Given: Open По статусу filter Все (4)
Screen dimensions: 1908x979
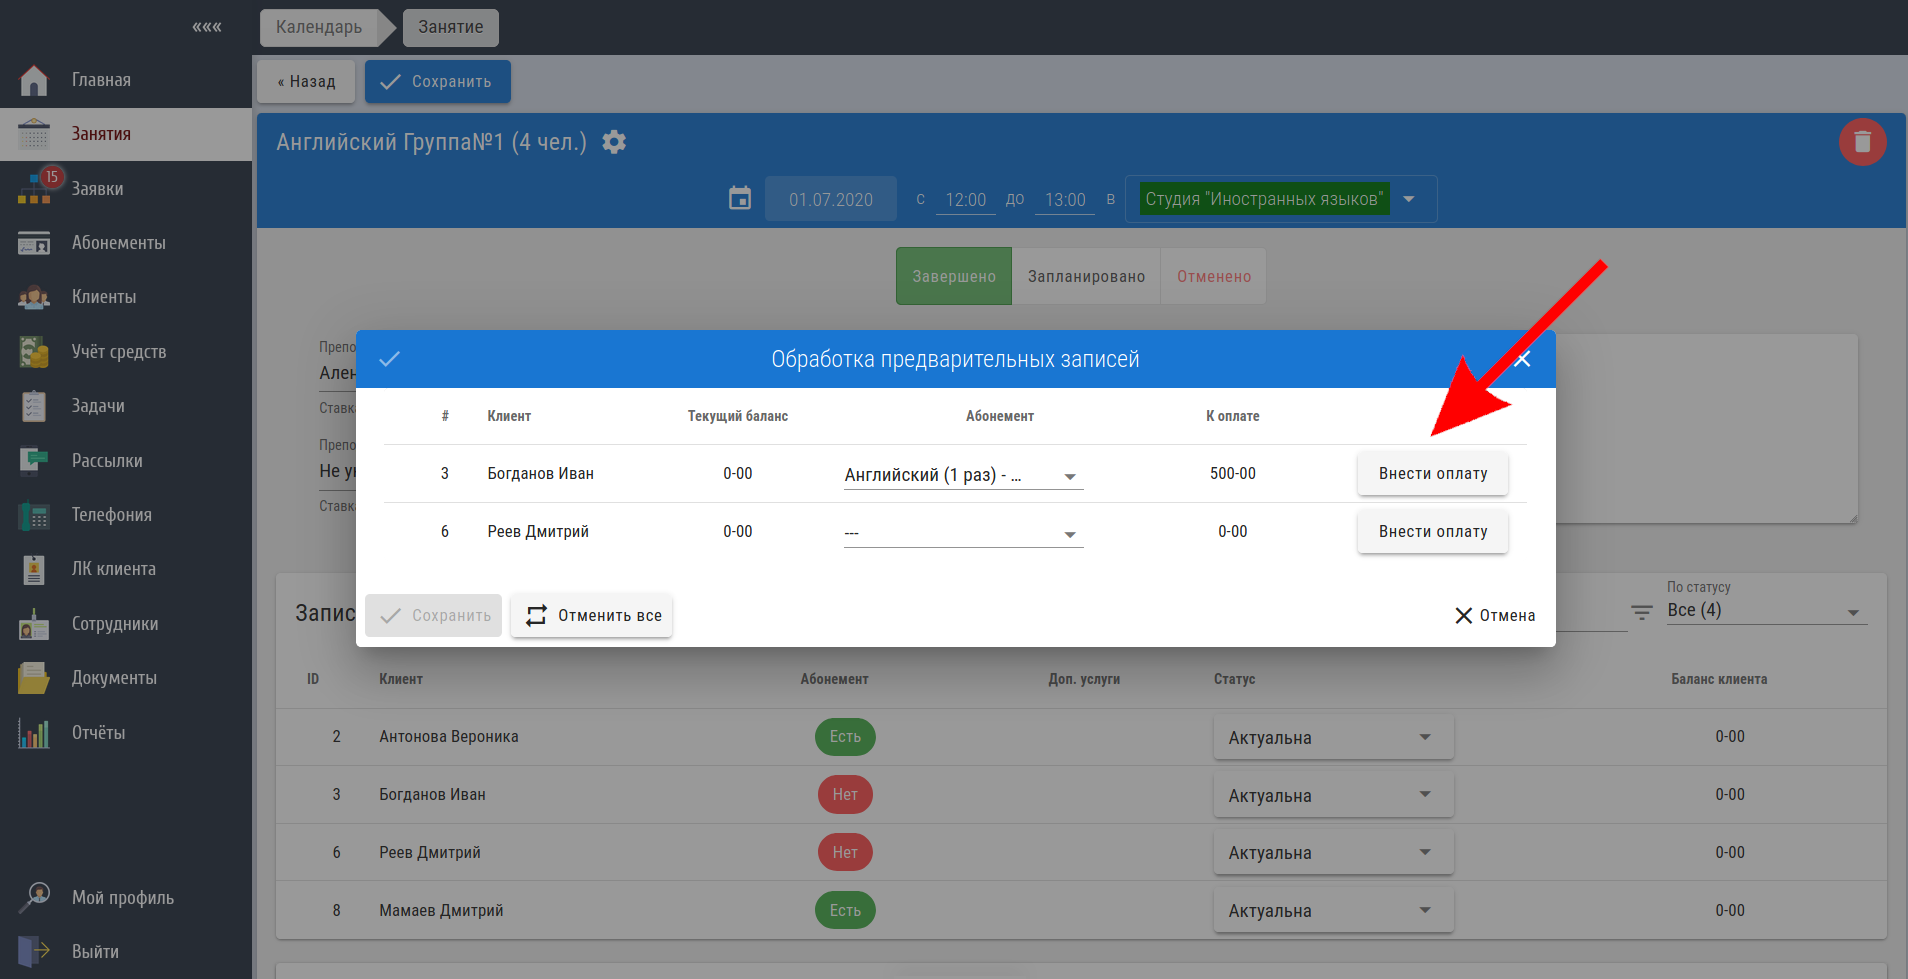Looking at the screenshot, I should (x=1767, y=611).
